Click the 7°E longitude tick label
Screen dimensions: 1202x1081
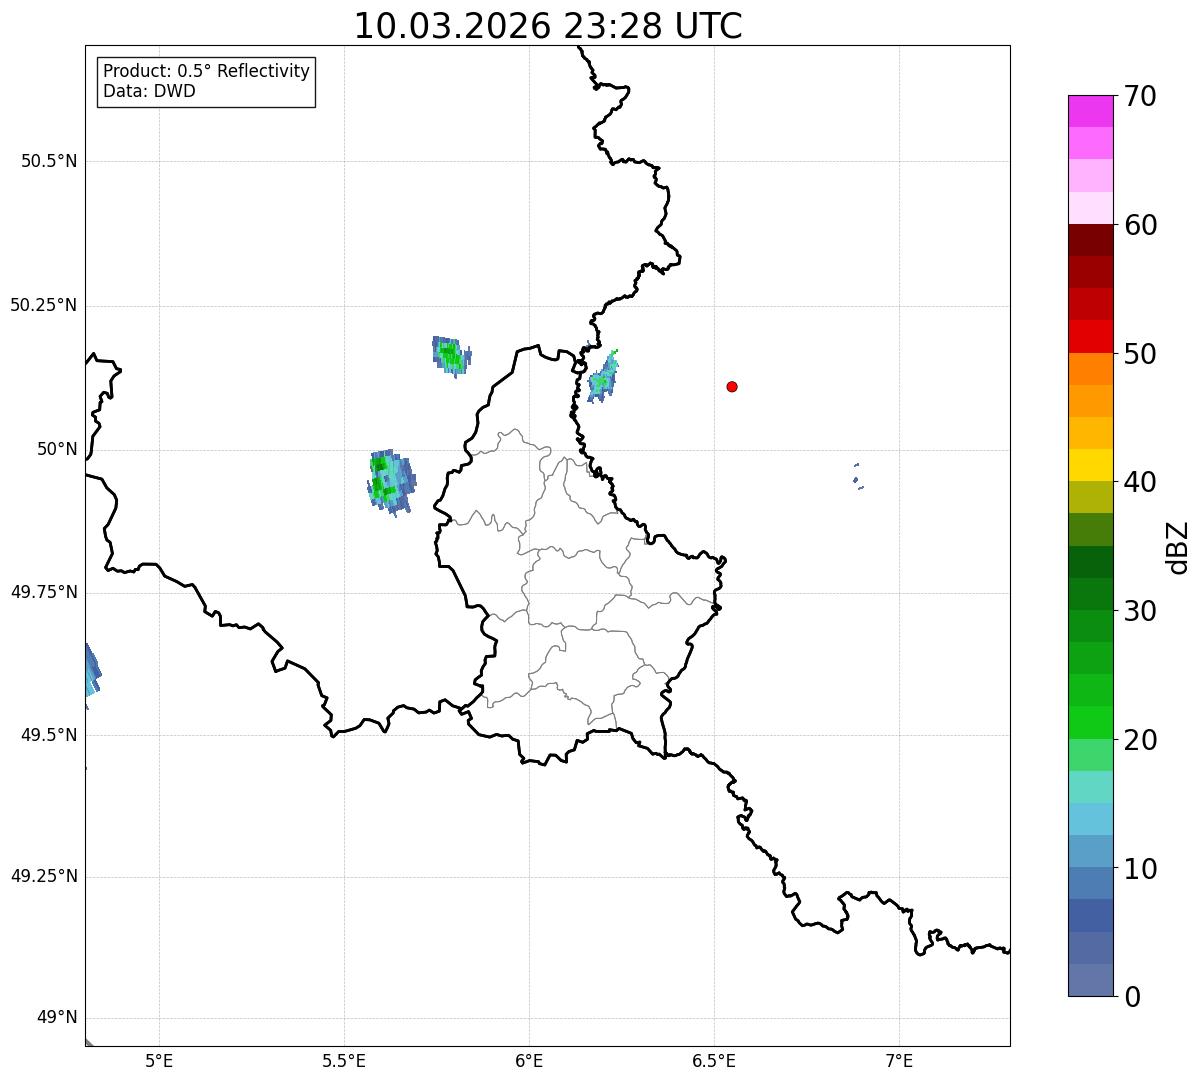[x=899, y=1060]
